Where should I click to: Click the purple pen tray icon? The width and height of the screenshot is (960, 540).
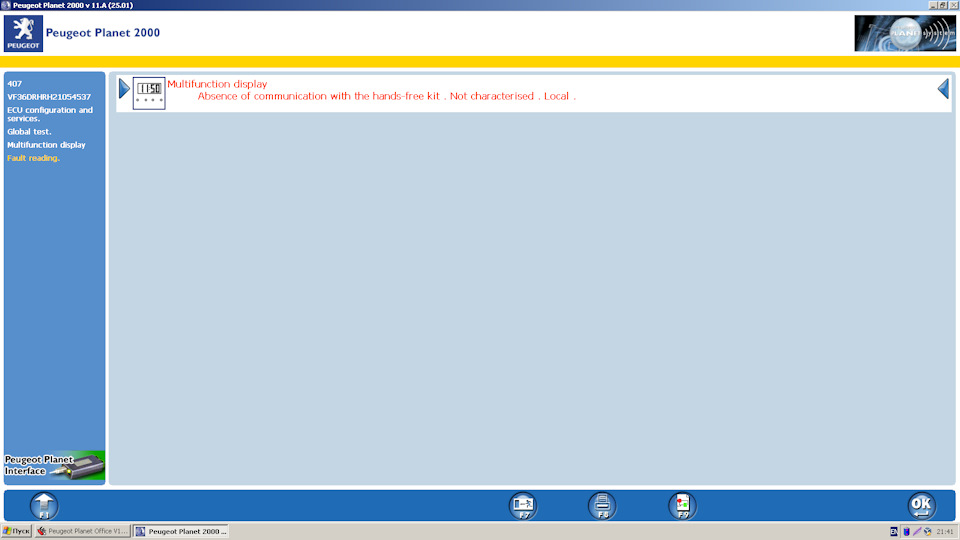pos(917,531)
